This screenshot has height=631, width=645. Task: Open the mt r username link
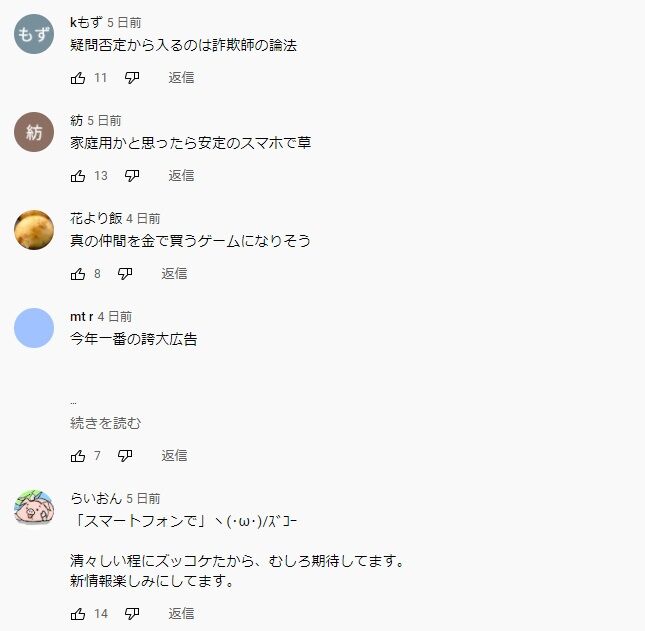point(81,317)
